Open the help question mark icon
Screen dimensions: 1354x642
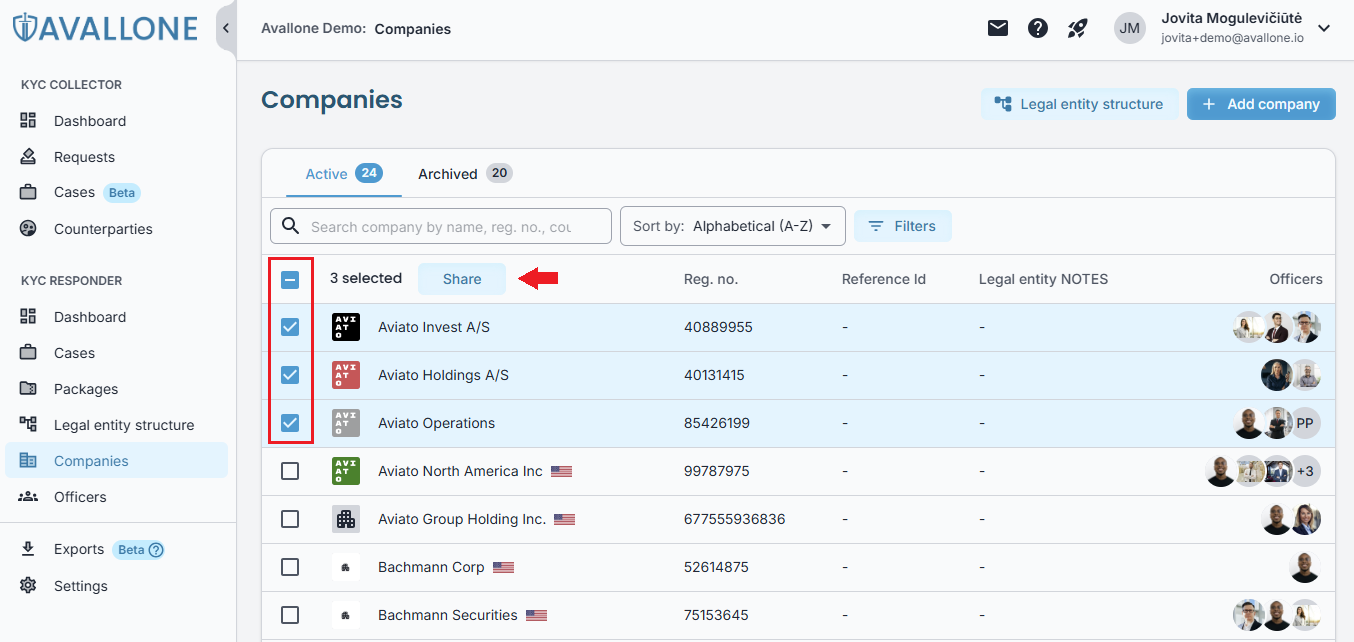pos(1038,28)
